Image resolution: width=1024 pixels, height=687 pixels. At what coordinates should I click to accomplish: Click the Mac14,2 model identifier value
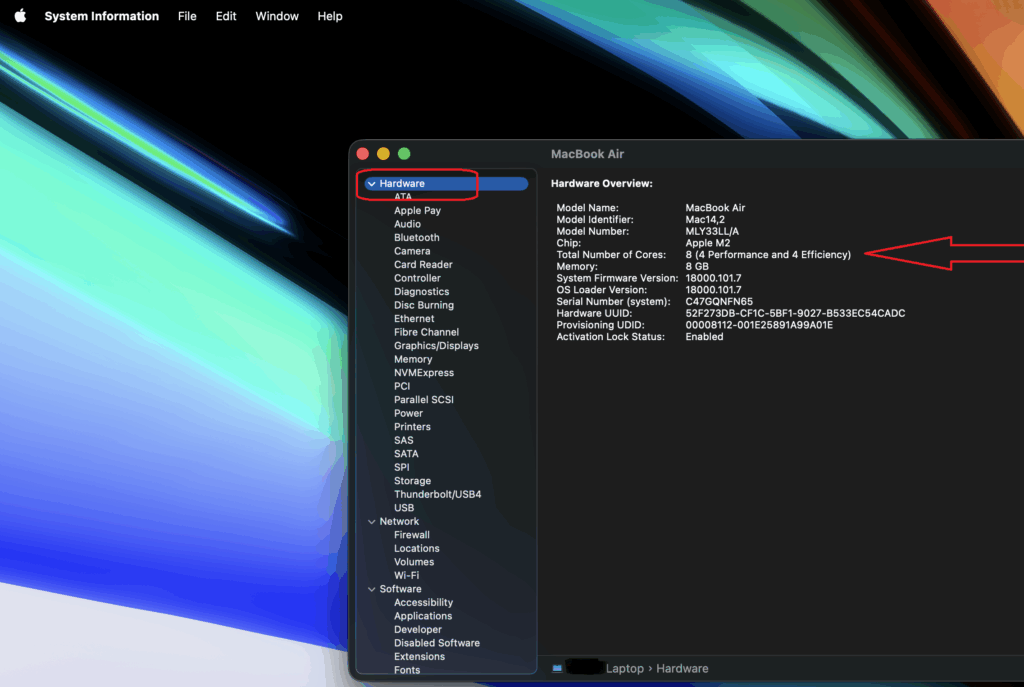click(705, 219)
